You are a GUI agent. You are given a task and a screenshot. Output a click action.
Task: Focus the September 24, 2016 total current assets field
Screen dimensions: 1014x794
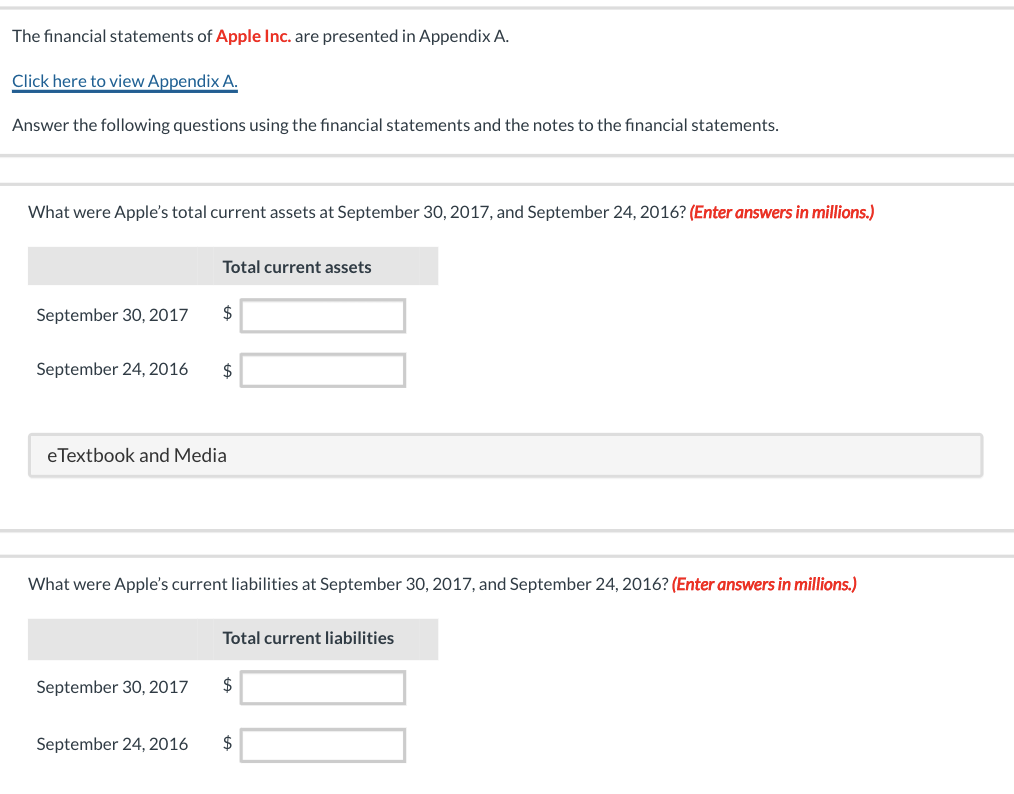323,370
